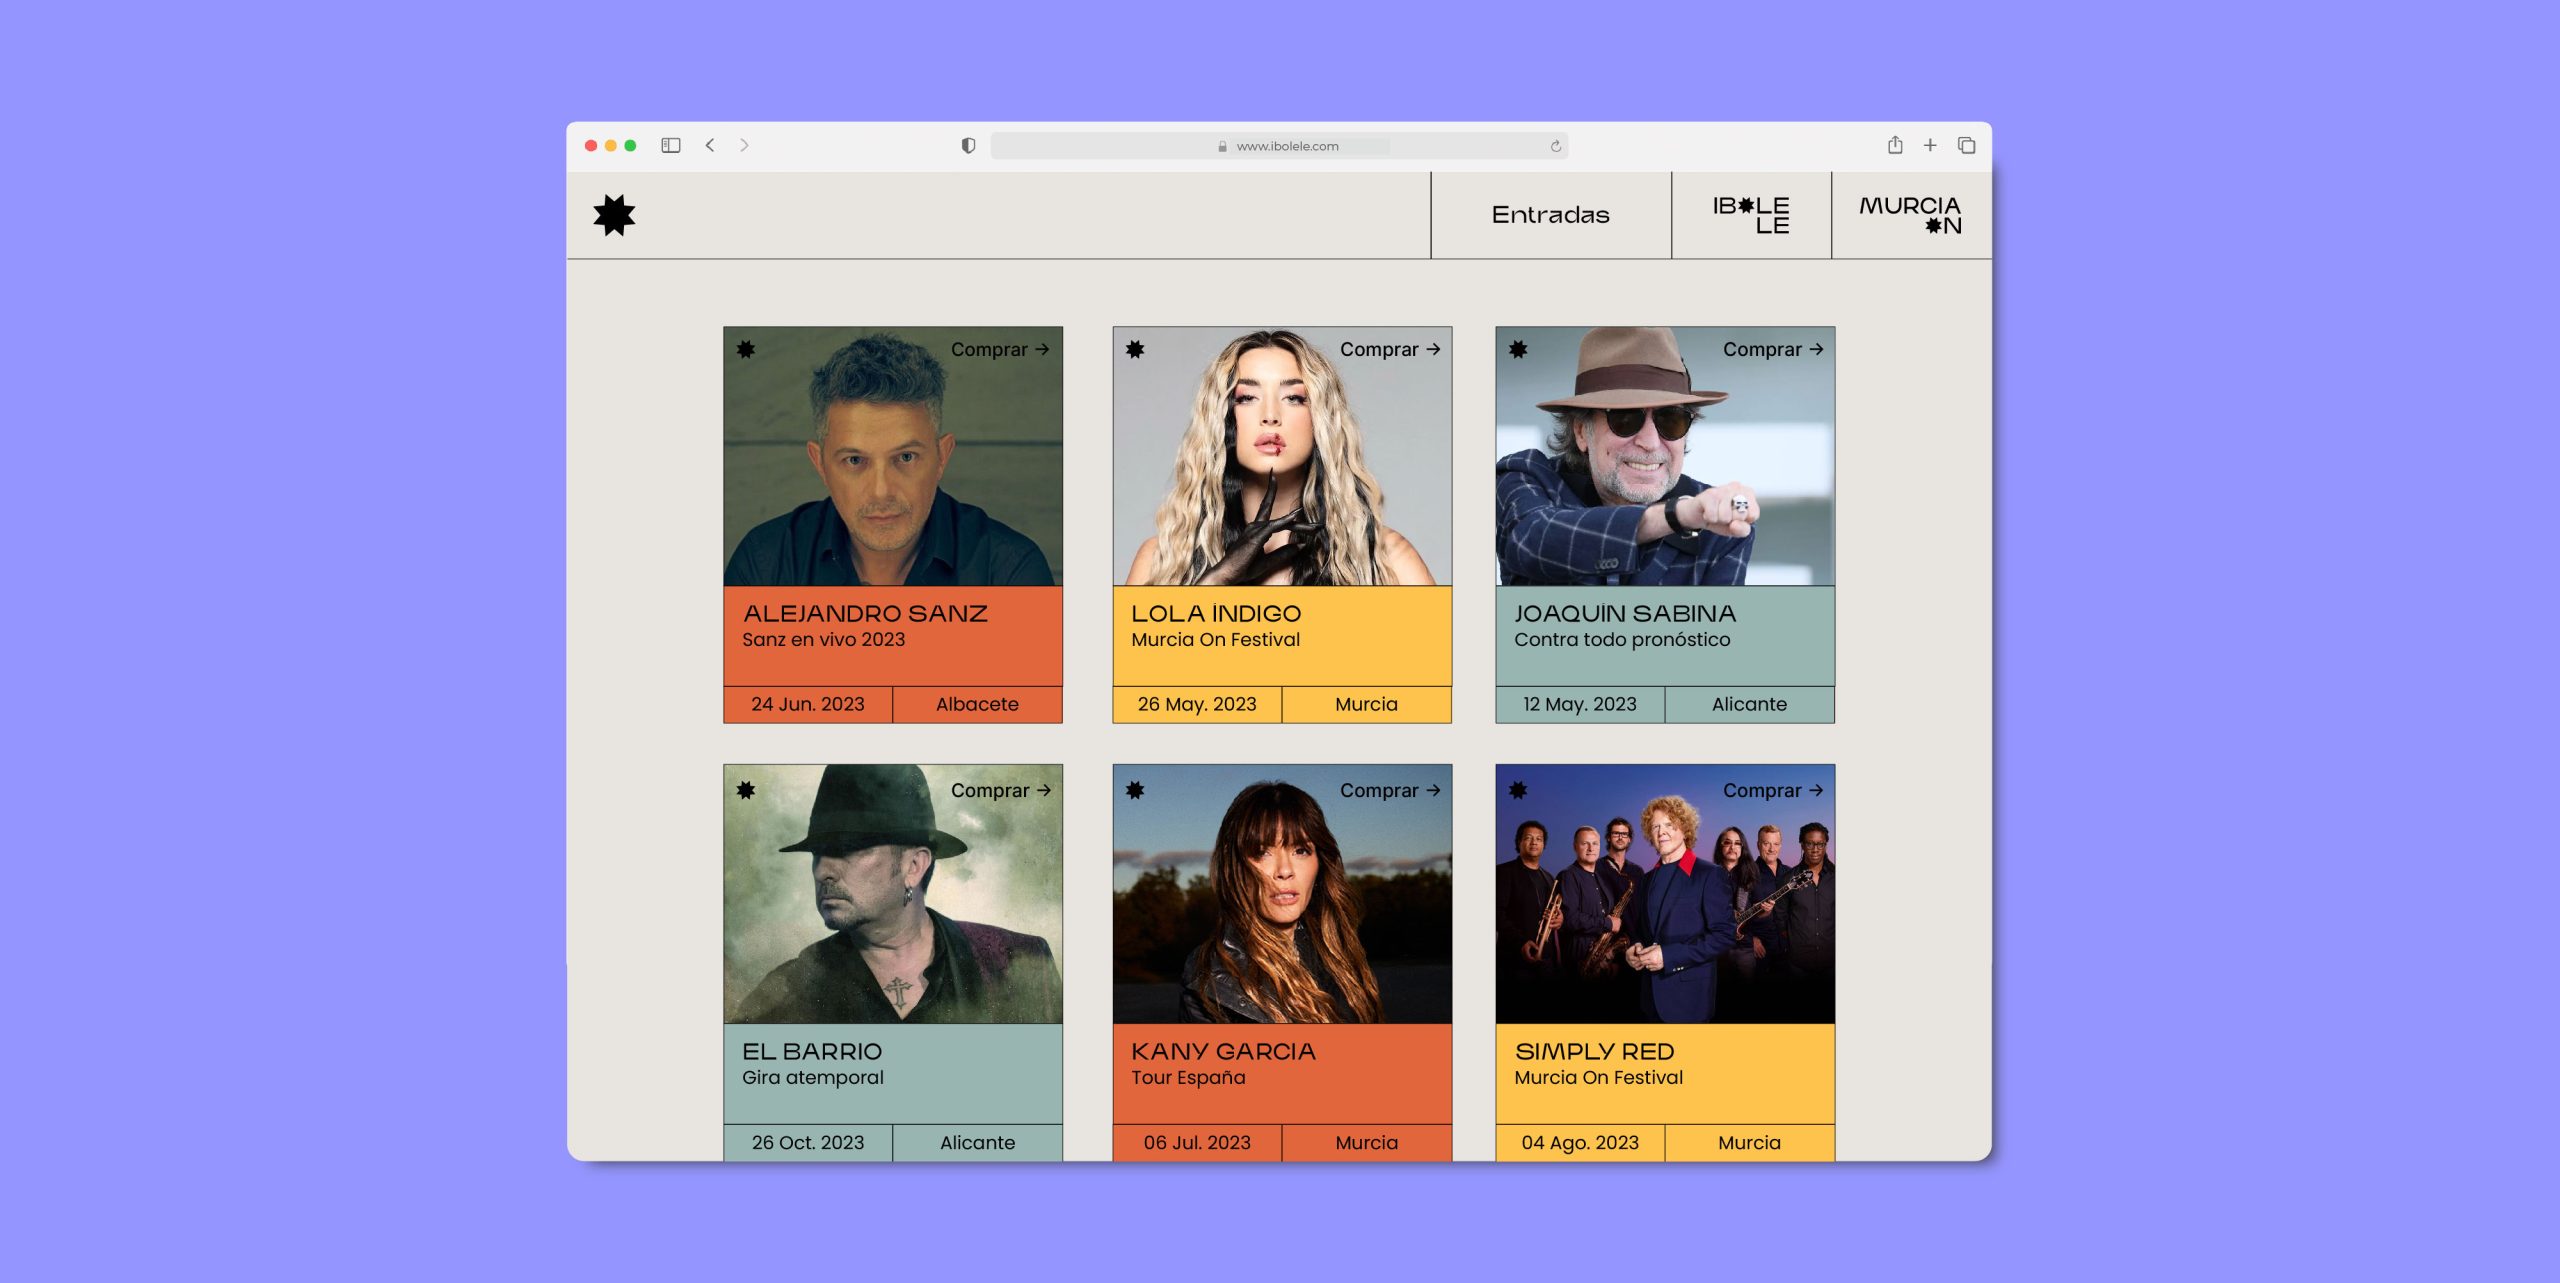
Task: Click the star badge on Lola Indigo card
Action: pyautogui.click(x=1135, y=349)
